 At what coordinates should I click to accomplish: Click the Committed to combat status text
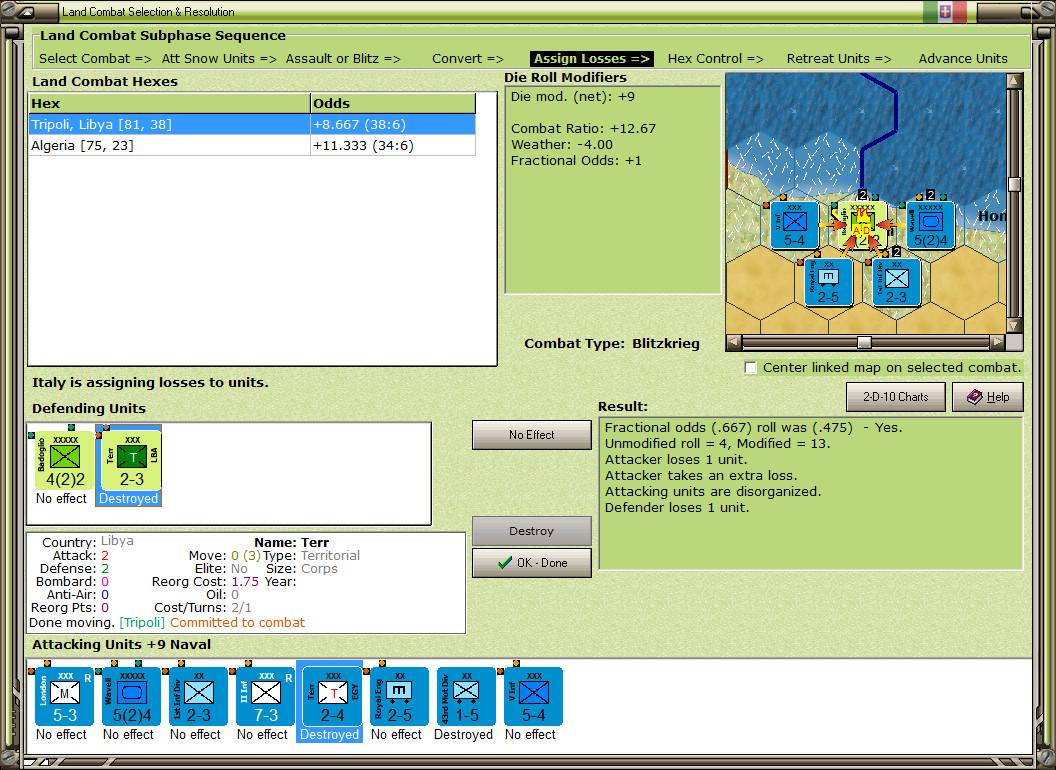point(237,622)
